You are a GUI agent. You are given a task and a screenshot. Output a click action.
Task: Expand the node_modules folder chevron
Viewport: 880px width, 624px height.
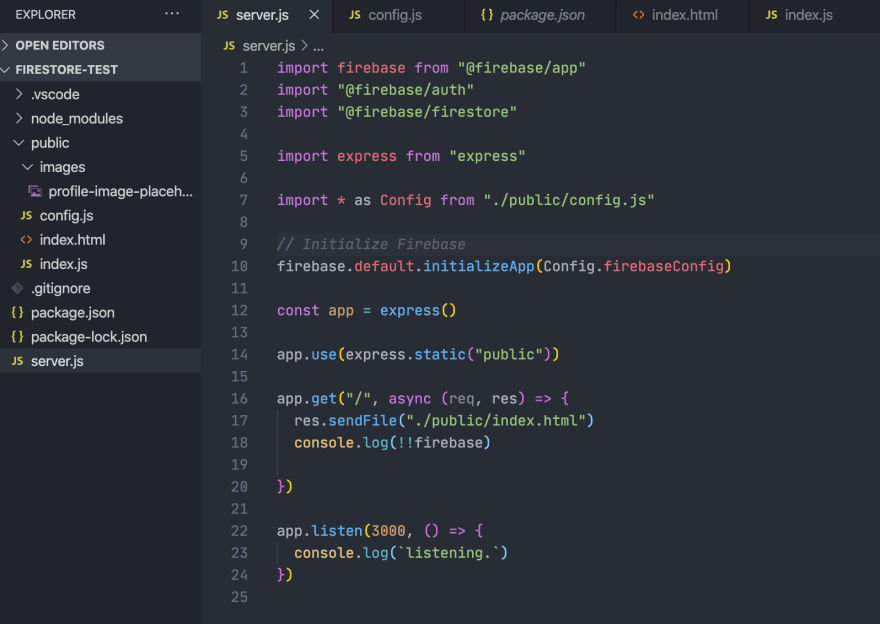coord(19,118)
